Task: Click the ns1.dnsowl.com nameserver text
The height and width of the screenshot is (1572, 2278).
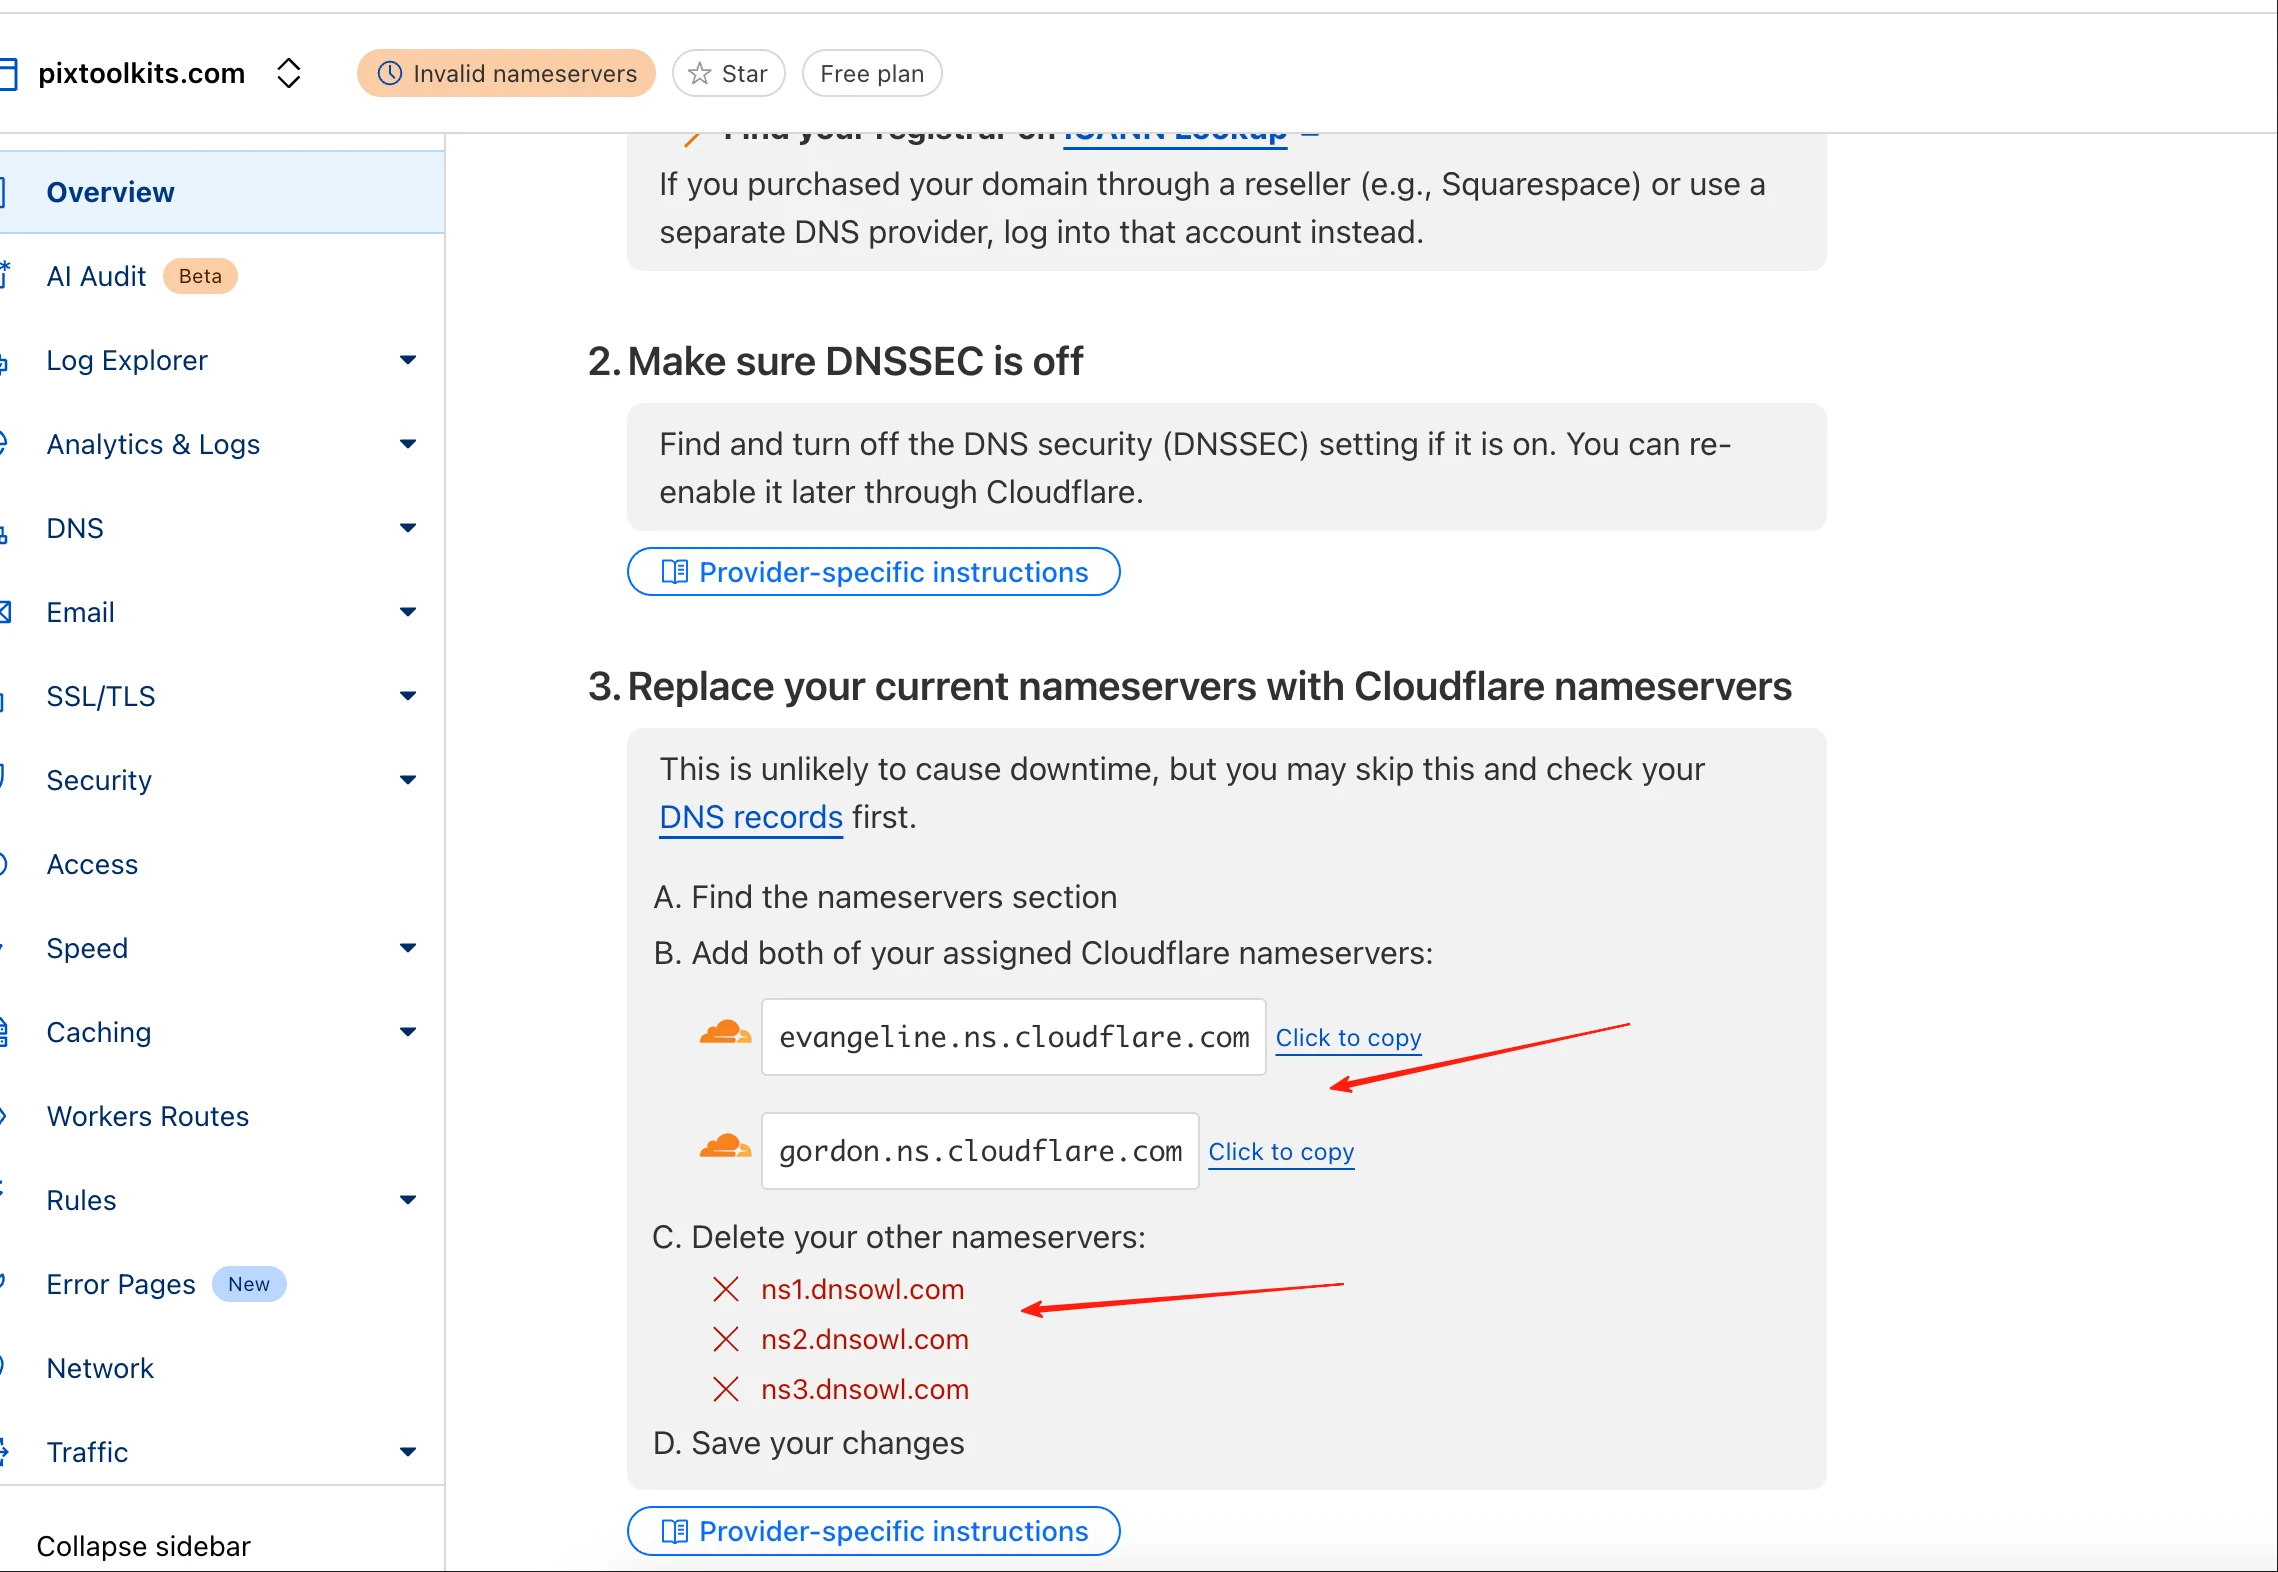Action: click(862, 1290)
